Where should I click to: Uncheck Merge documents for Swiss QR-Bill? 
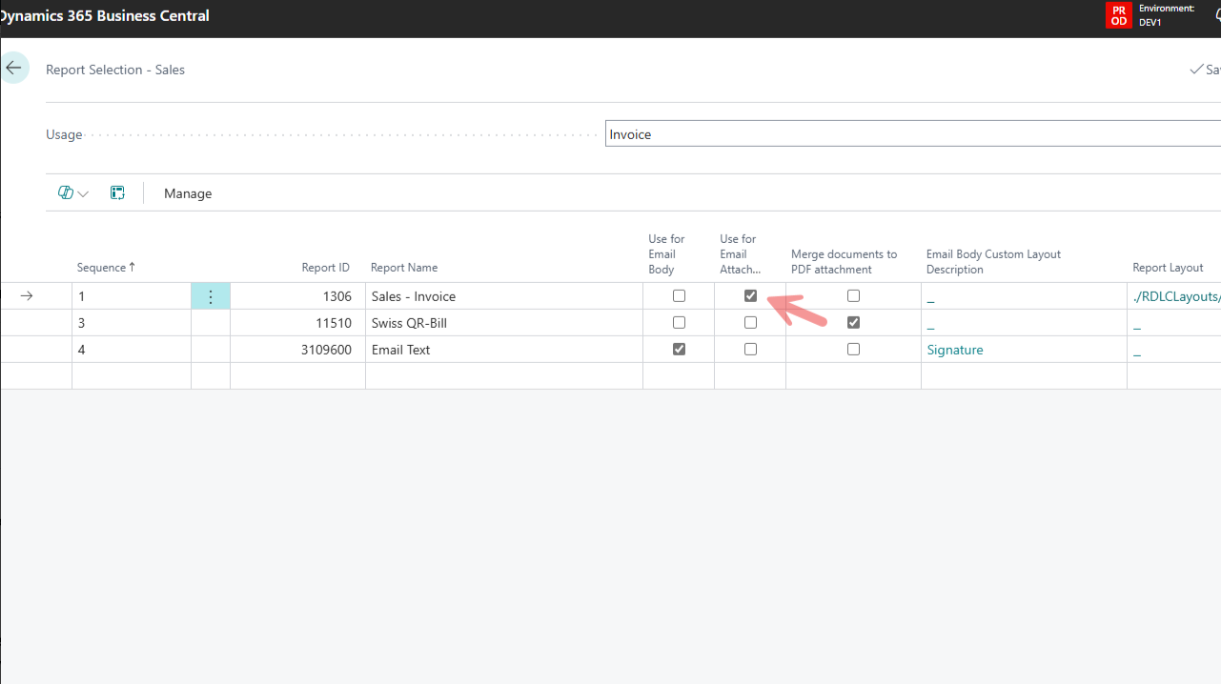point(853,323)
